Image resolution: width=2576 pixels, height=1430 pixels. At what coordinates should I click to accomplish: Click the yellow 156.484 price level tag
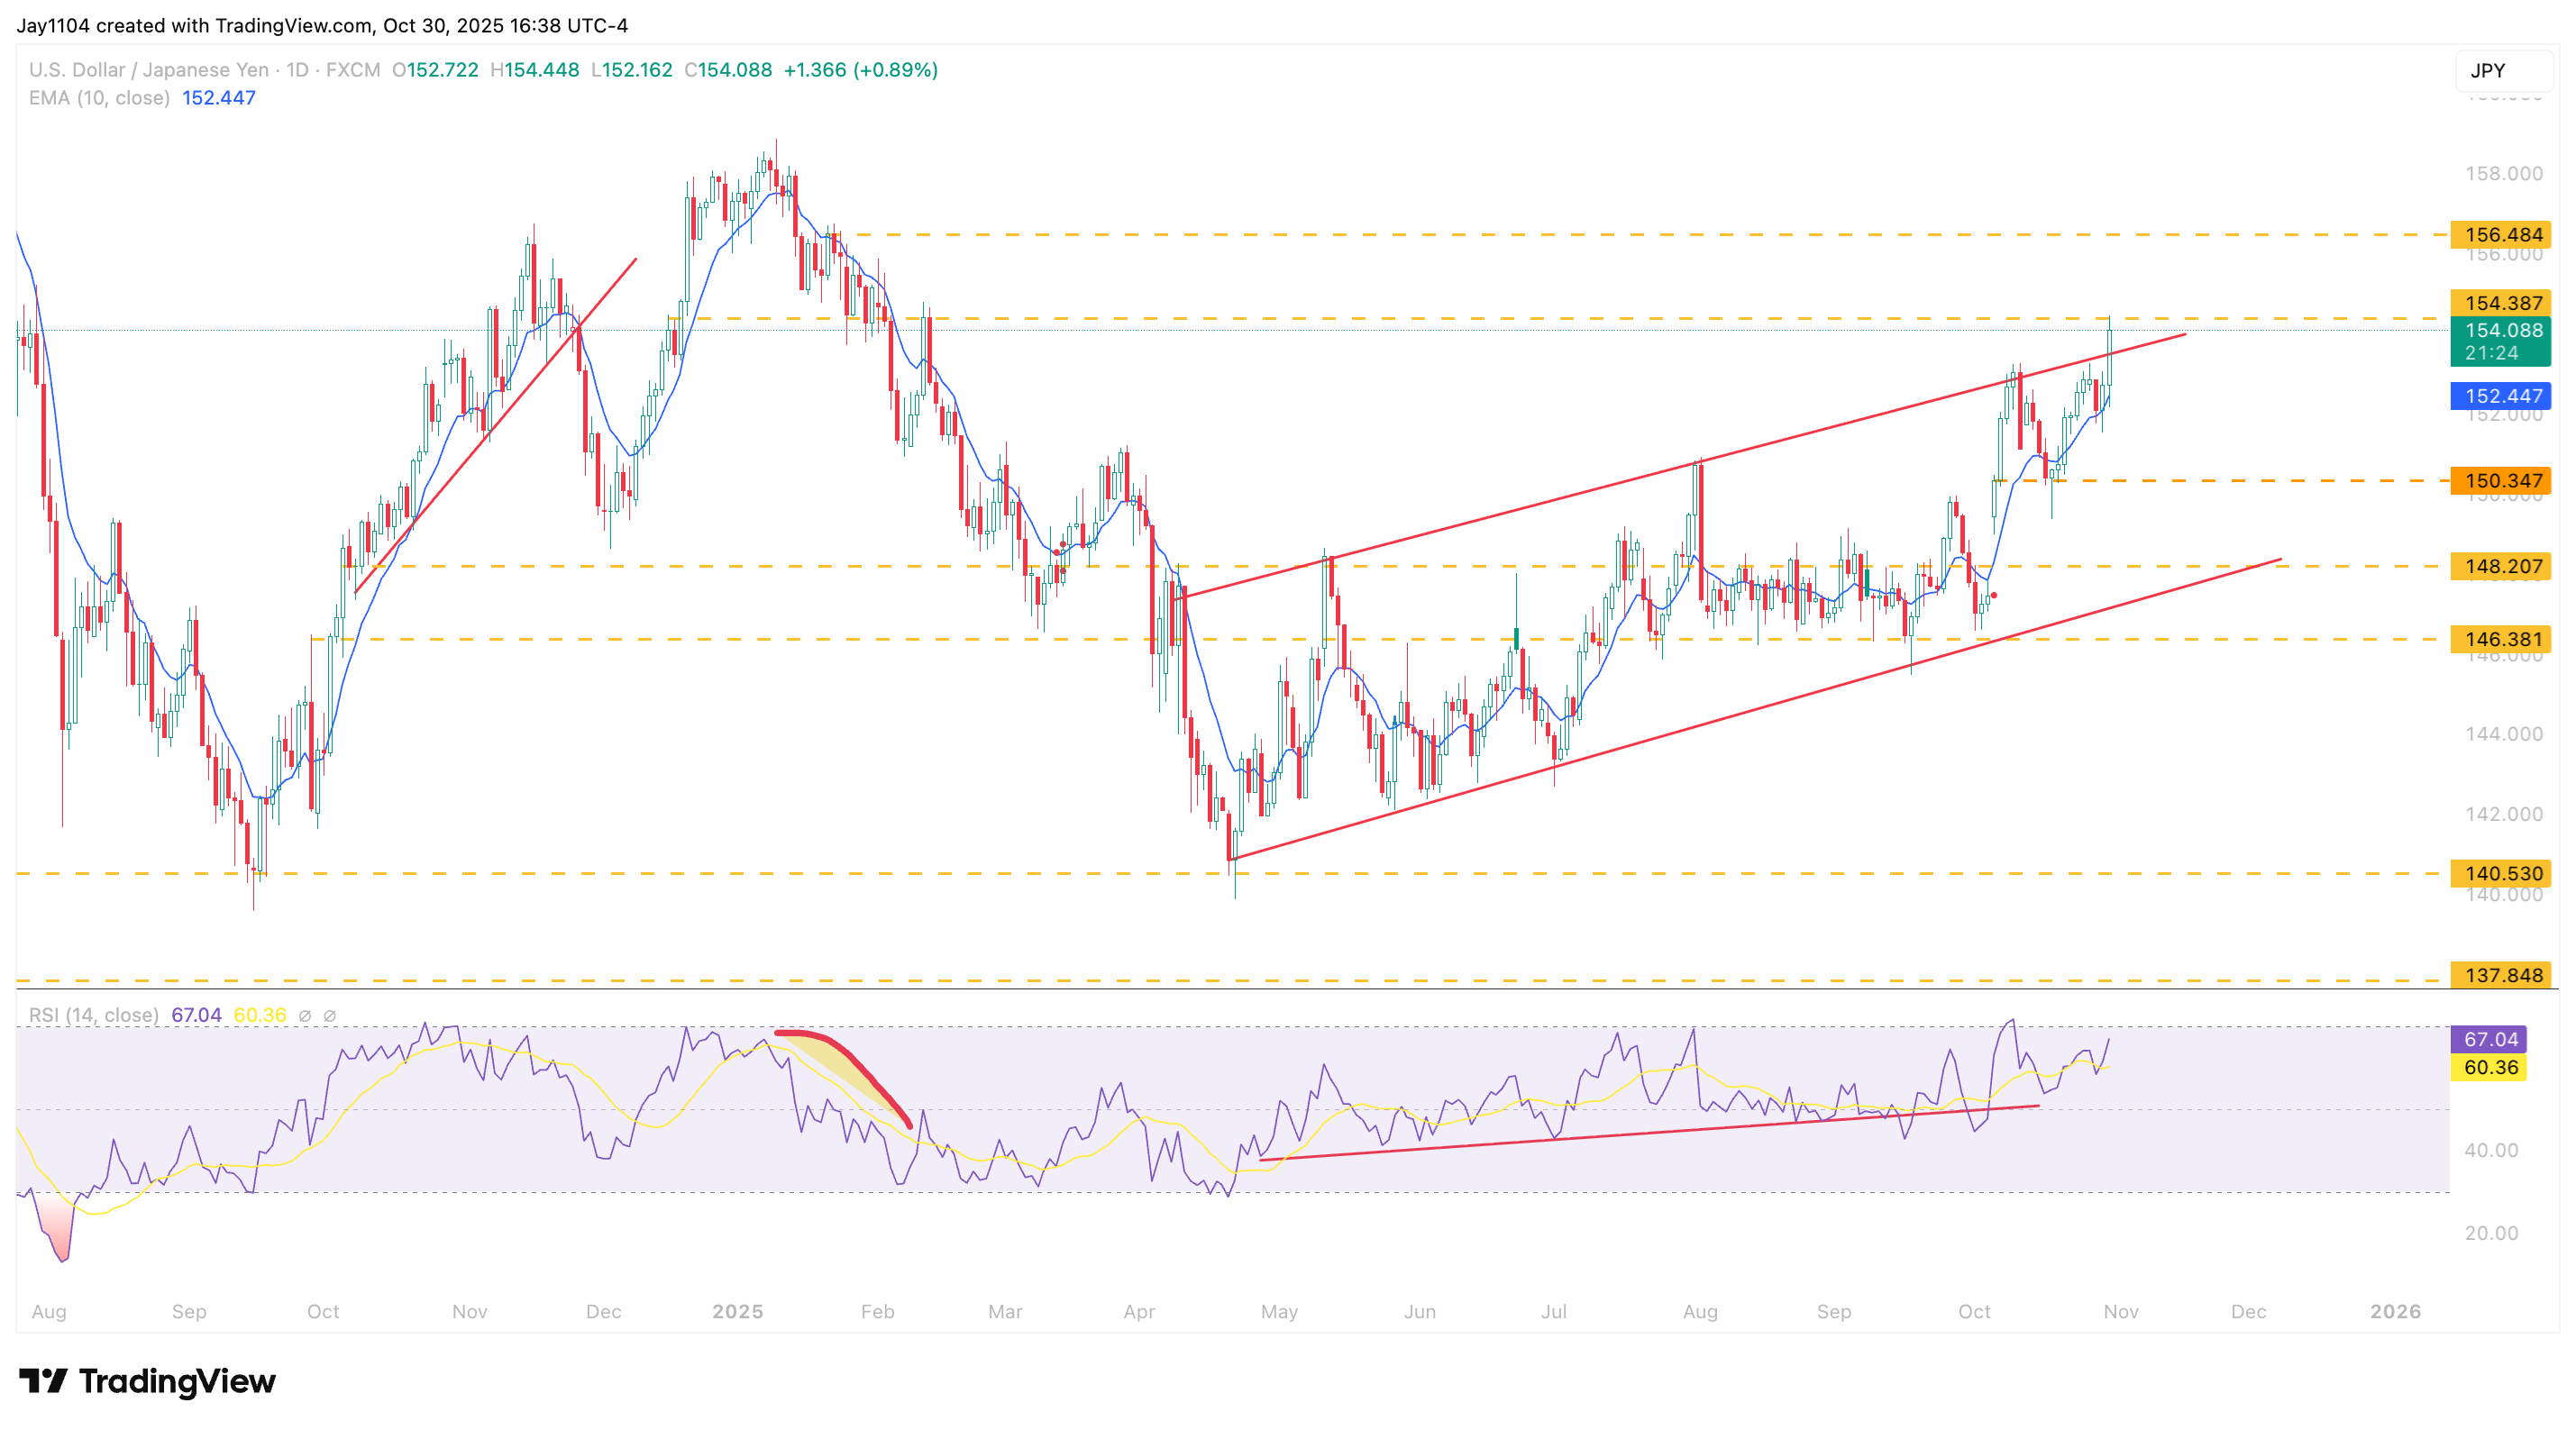pos(2501,235)
